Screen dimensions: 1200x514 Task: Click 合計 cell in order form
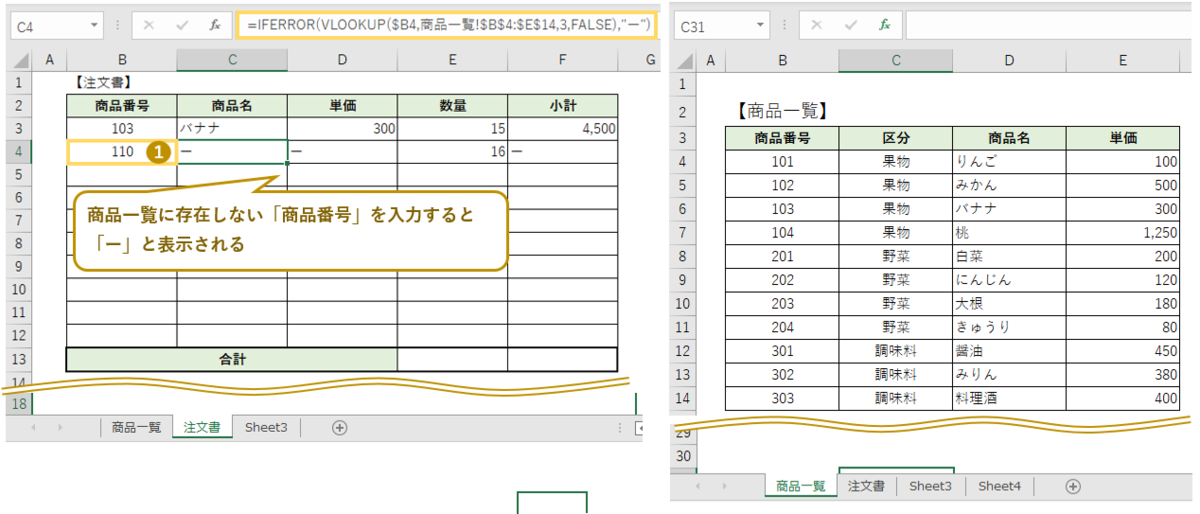(232, 358)
